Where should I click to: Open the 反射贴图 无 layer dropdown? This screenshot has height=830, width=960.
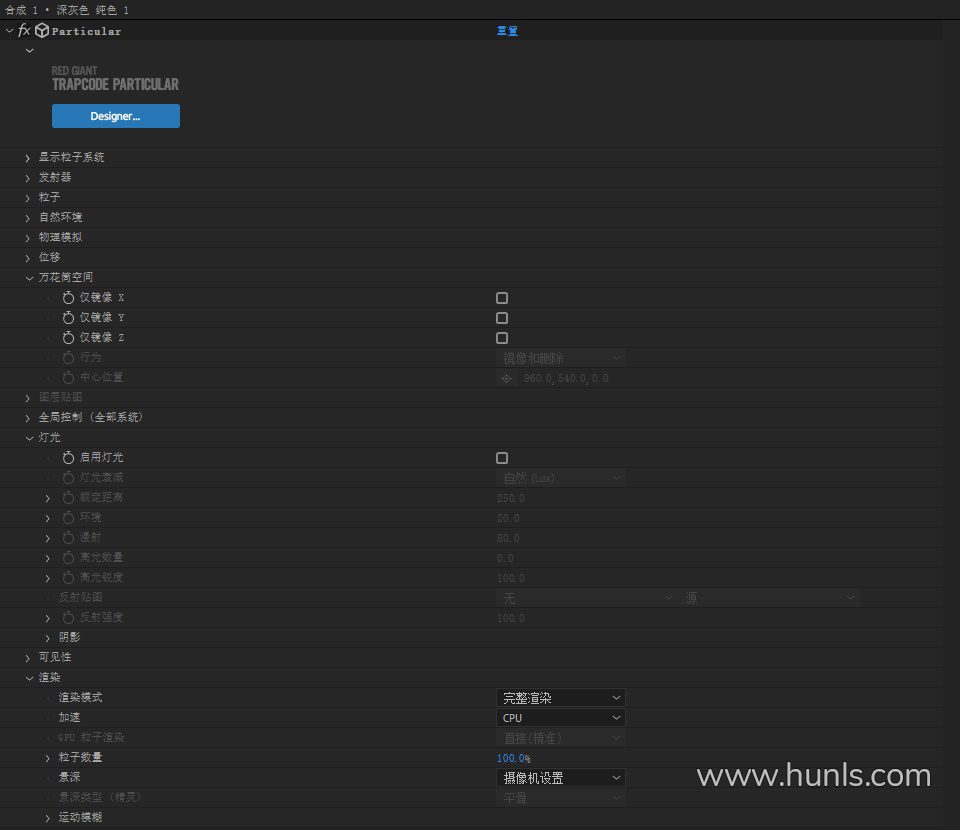[585, 598]
